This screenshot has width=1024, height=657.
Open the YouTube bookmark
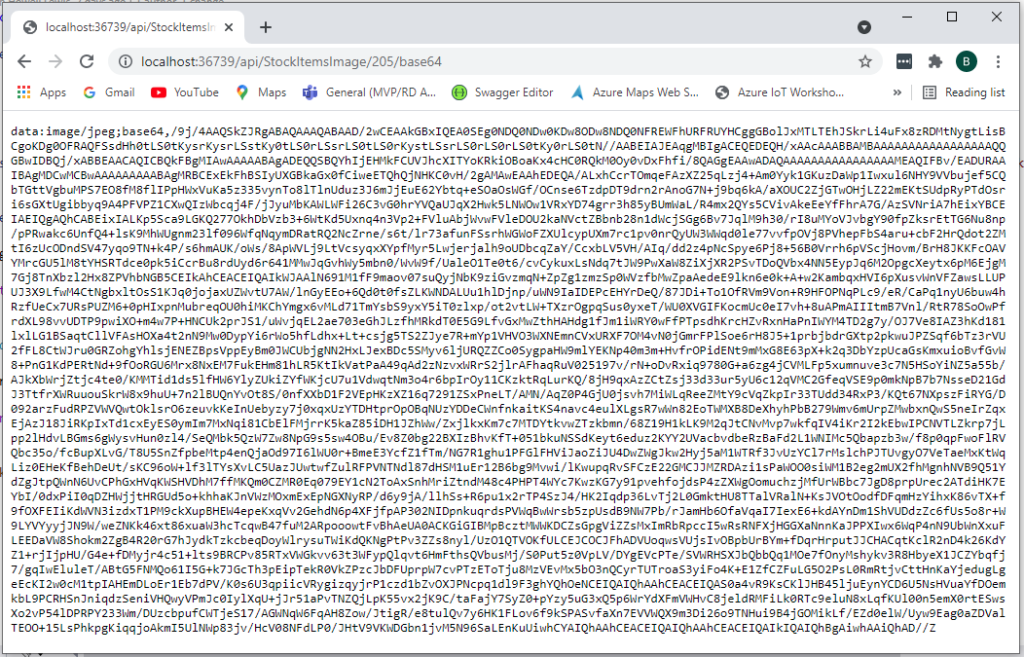tap(185, 92)
